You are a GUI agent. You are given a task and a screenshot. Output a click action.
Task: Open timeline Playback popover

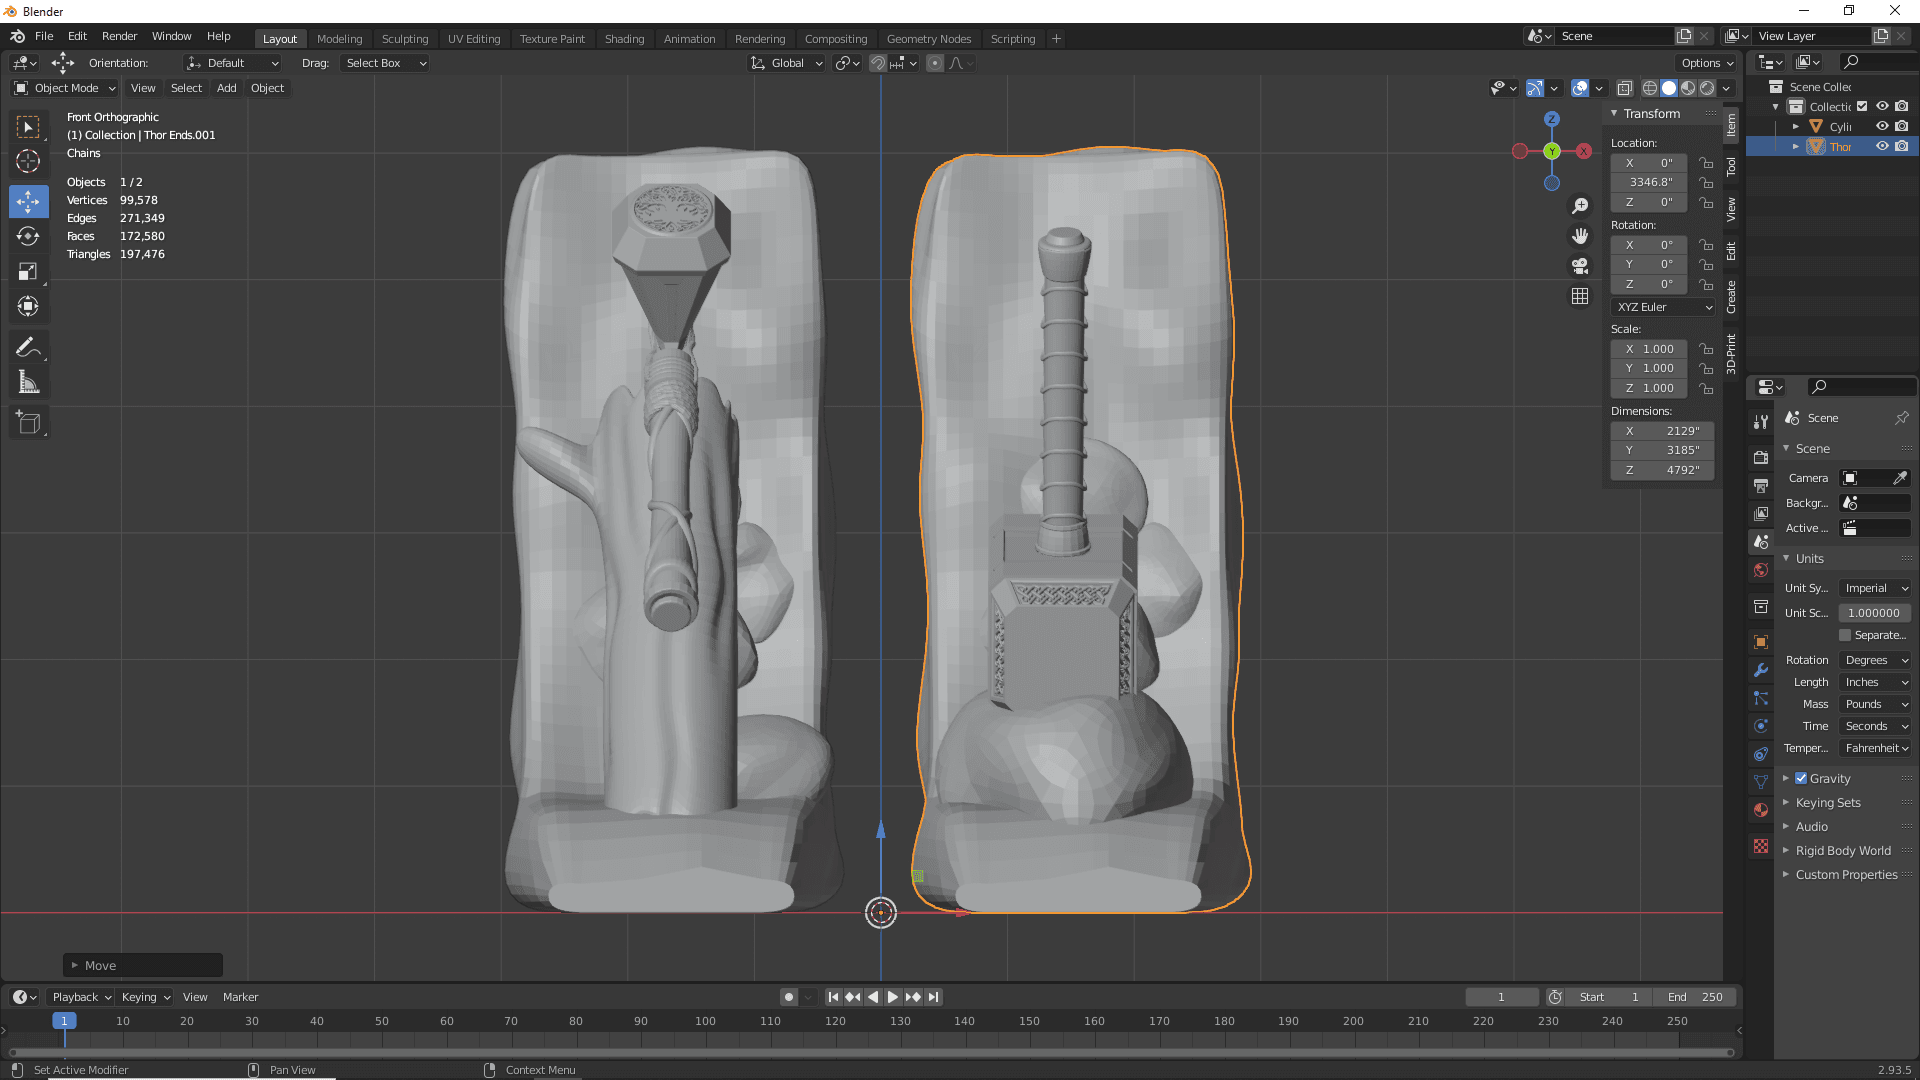click(82, 997)
